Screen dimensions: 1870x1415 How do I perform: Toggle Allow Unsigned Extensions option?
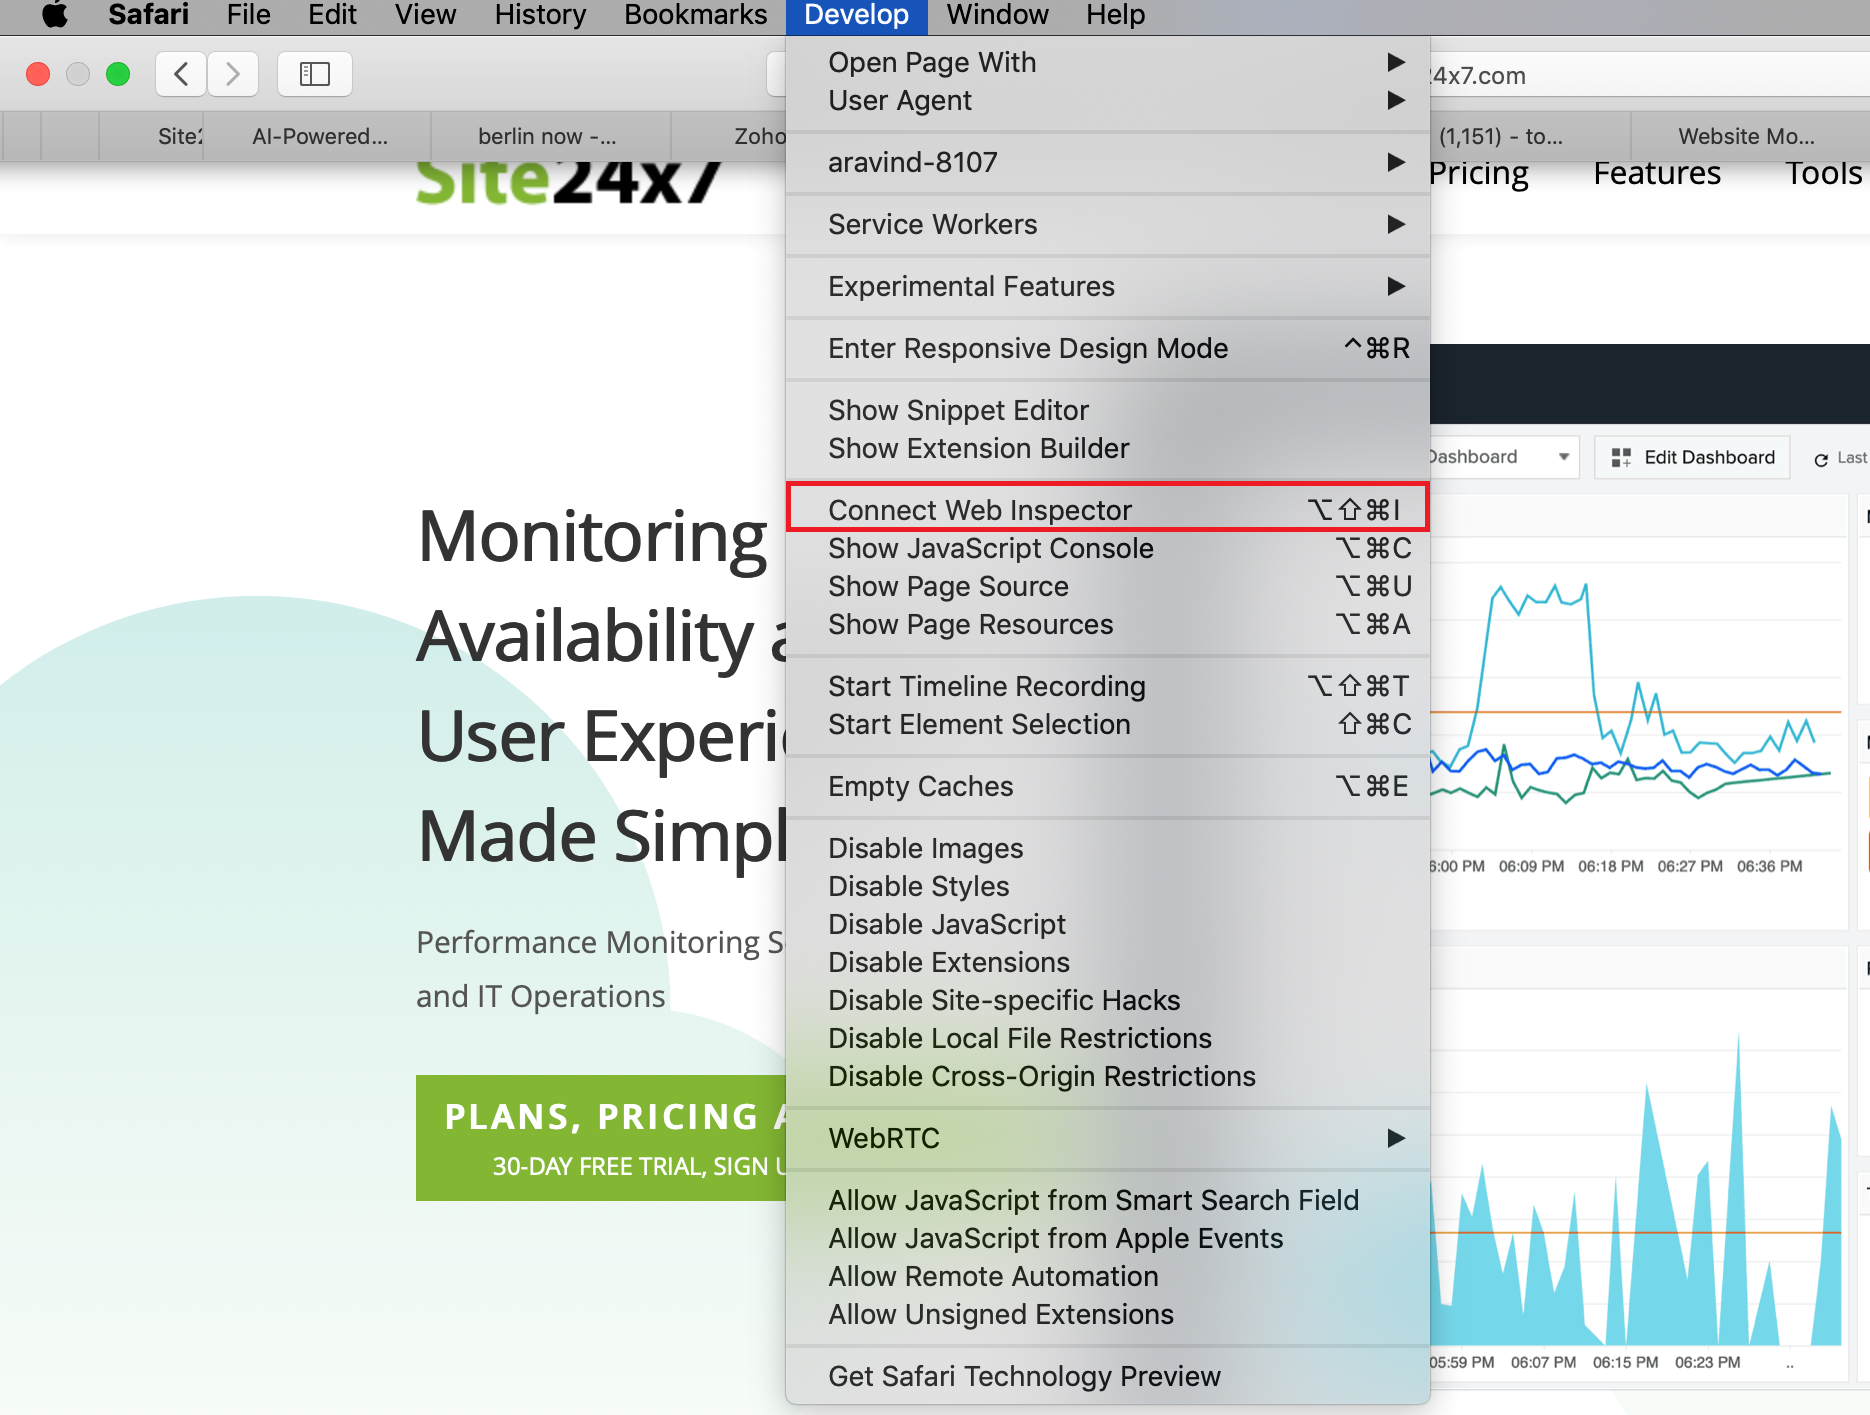click(1108, 1314)
